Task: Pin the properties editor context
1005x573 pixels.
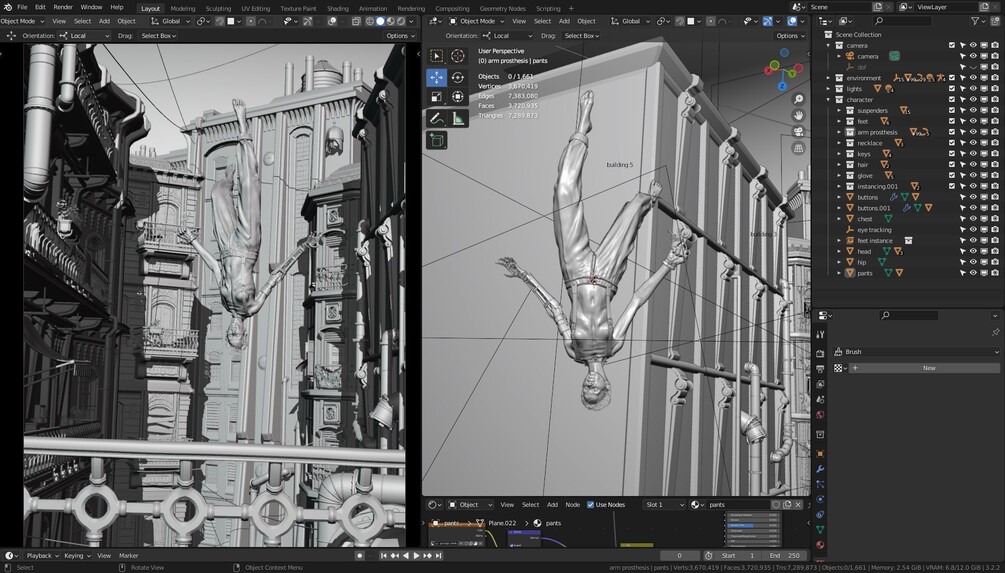Action: tap(995, 332)
